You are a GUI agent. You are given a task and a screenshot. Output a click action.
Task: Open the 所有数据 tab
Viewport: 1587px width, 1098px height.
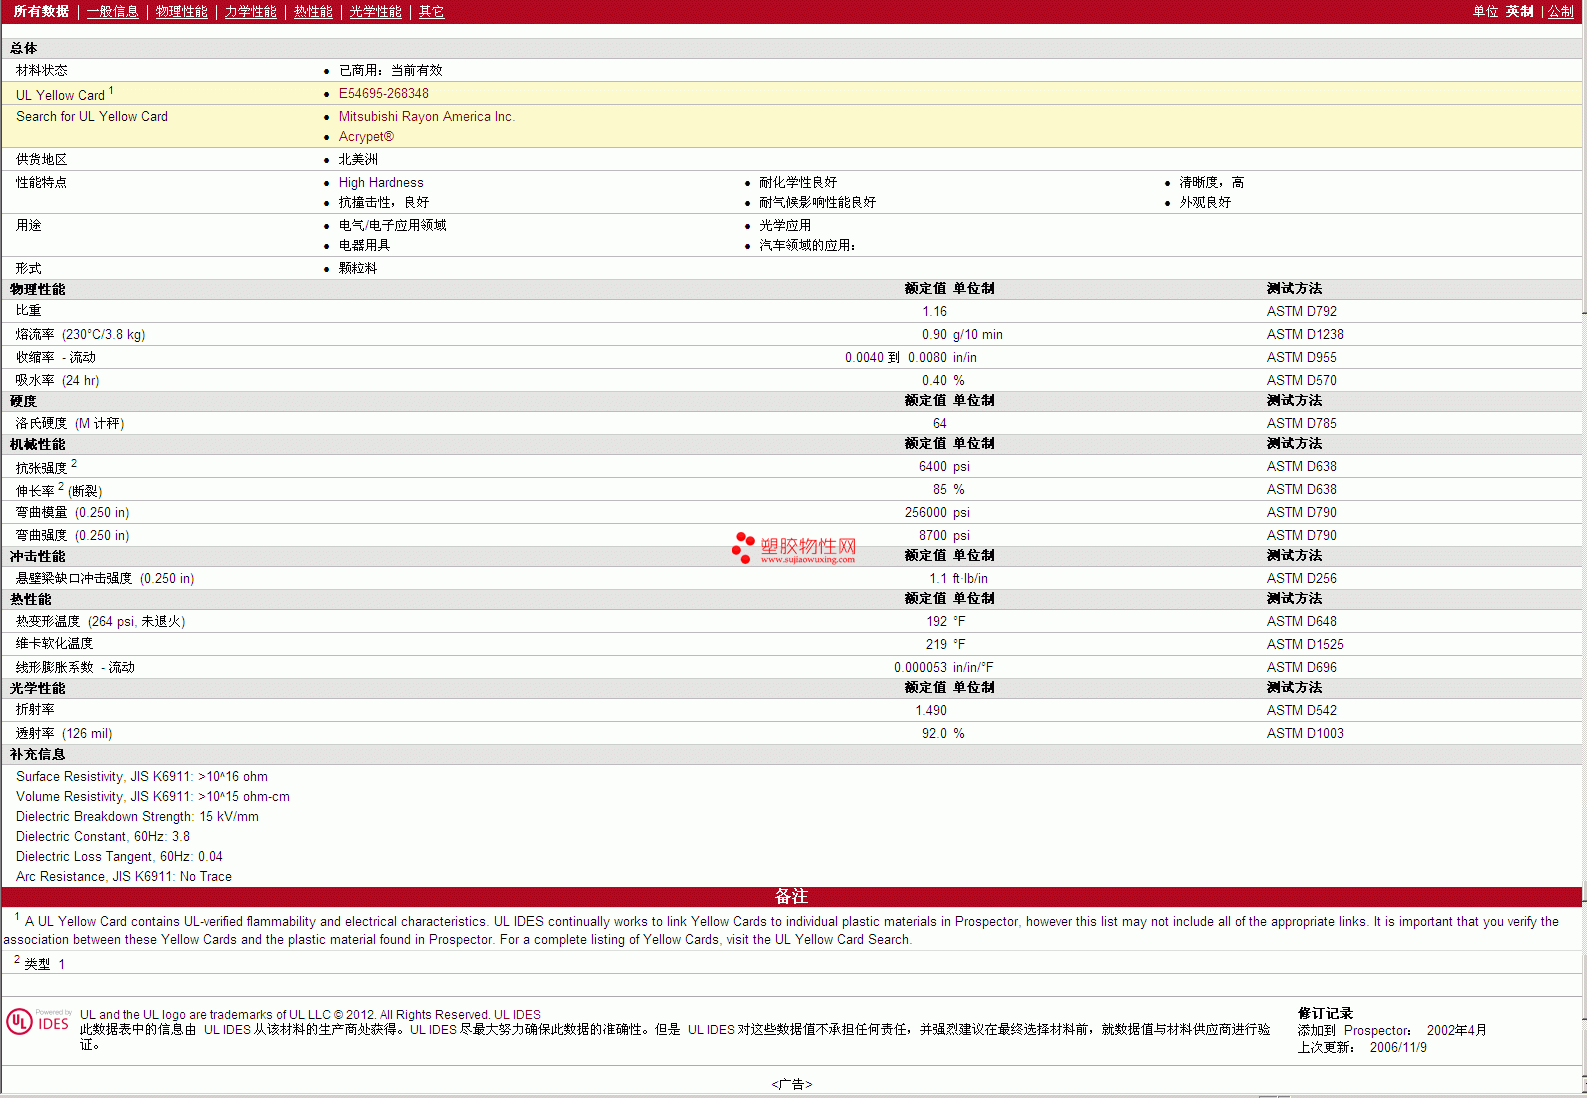click(x=41, y=12)
